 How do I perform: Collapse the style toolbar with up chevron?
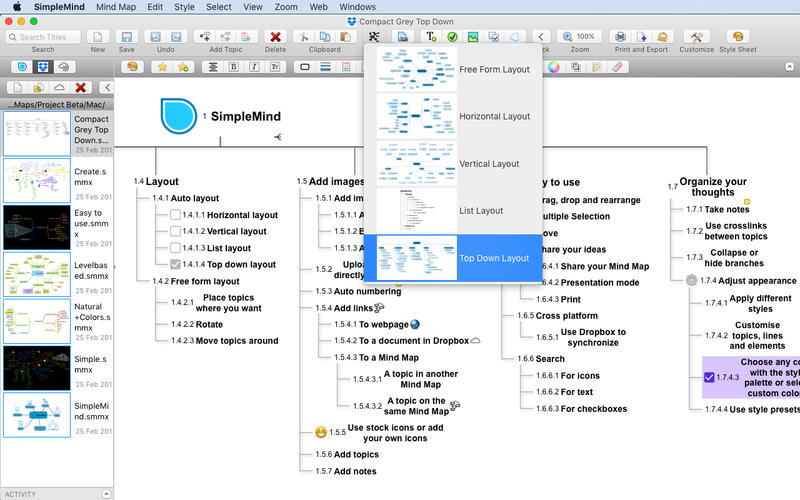pyautogui.click(x=789, y=67)
